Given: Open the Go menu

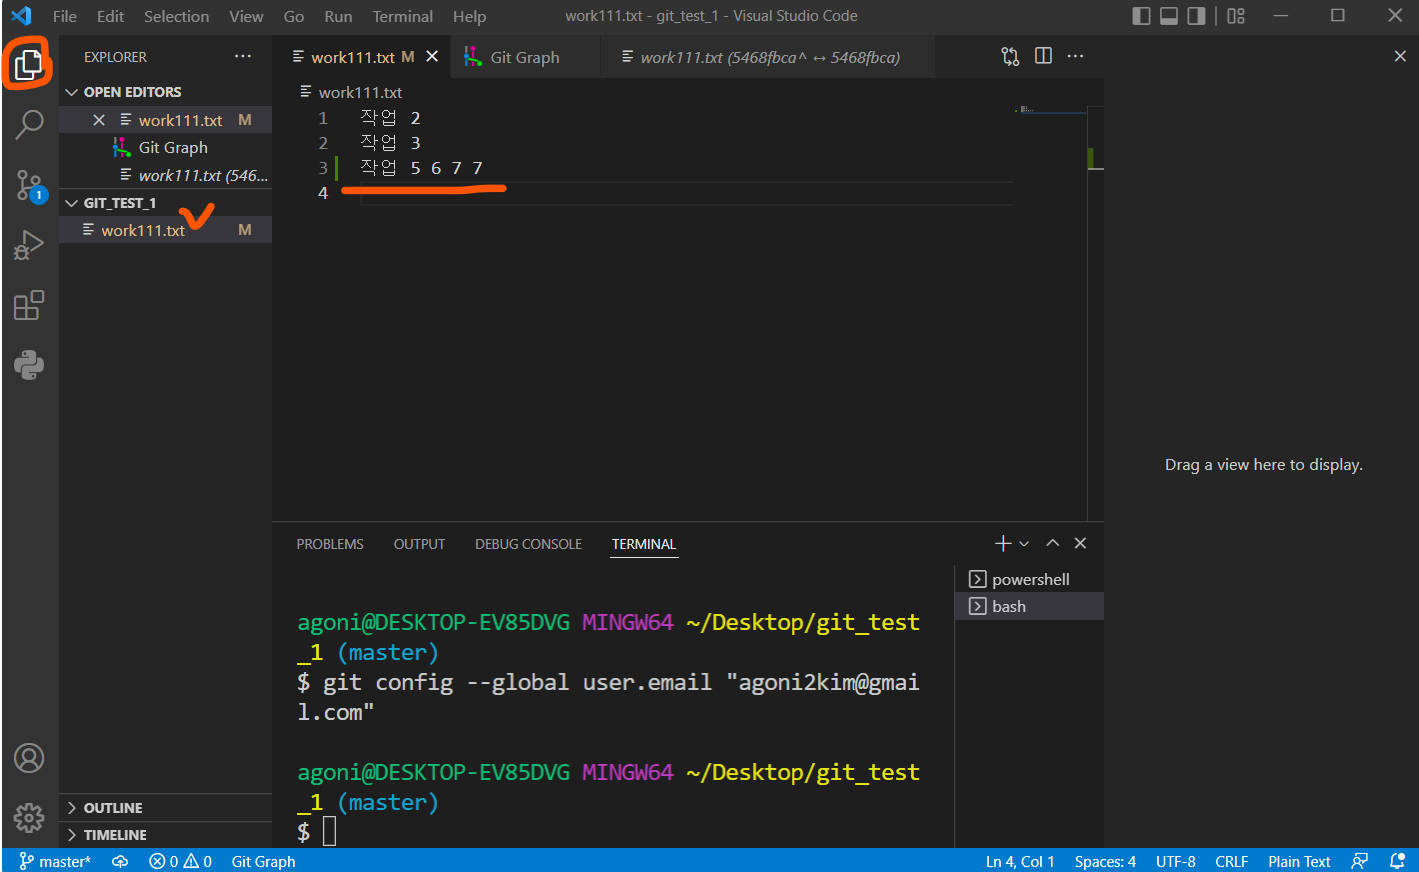Looking at the screenshot, I should (294, 16).
